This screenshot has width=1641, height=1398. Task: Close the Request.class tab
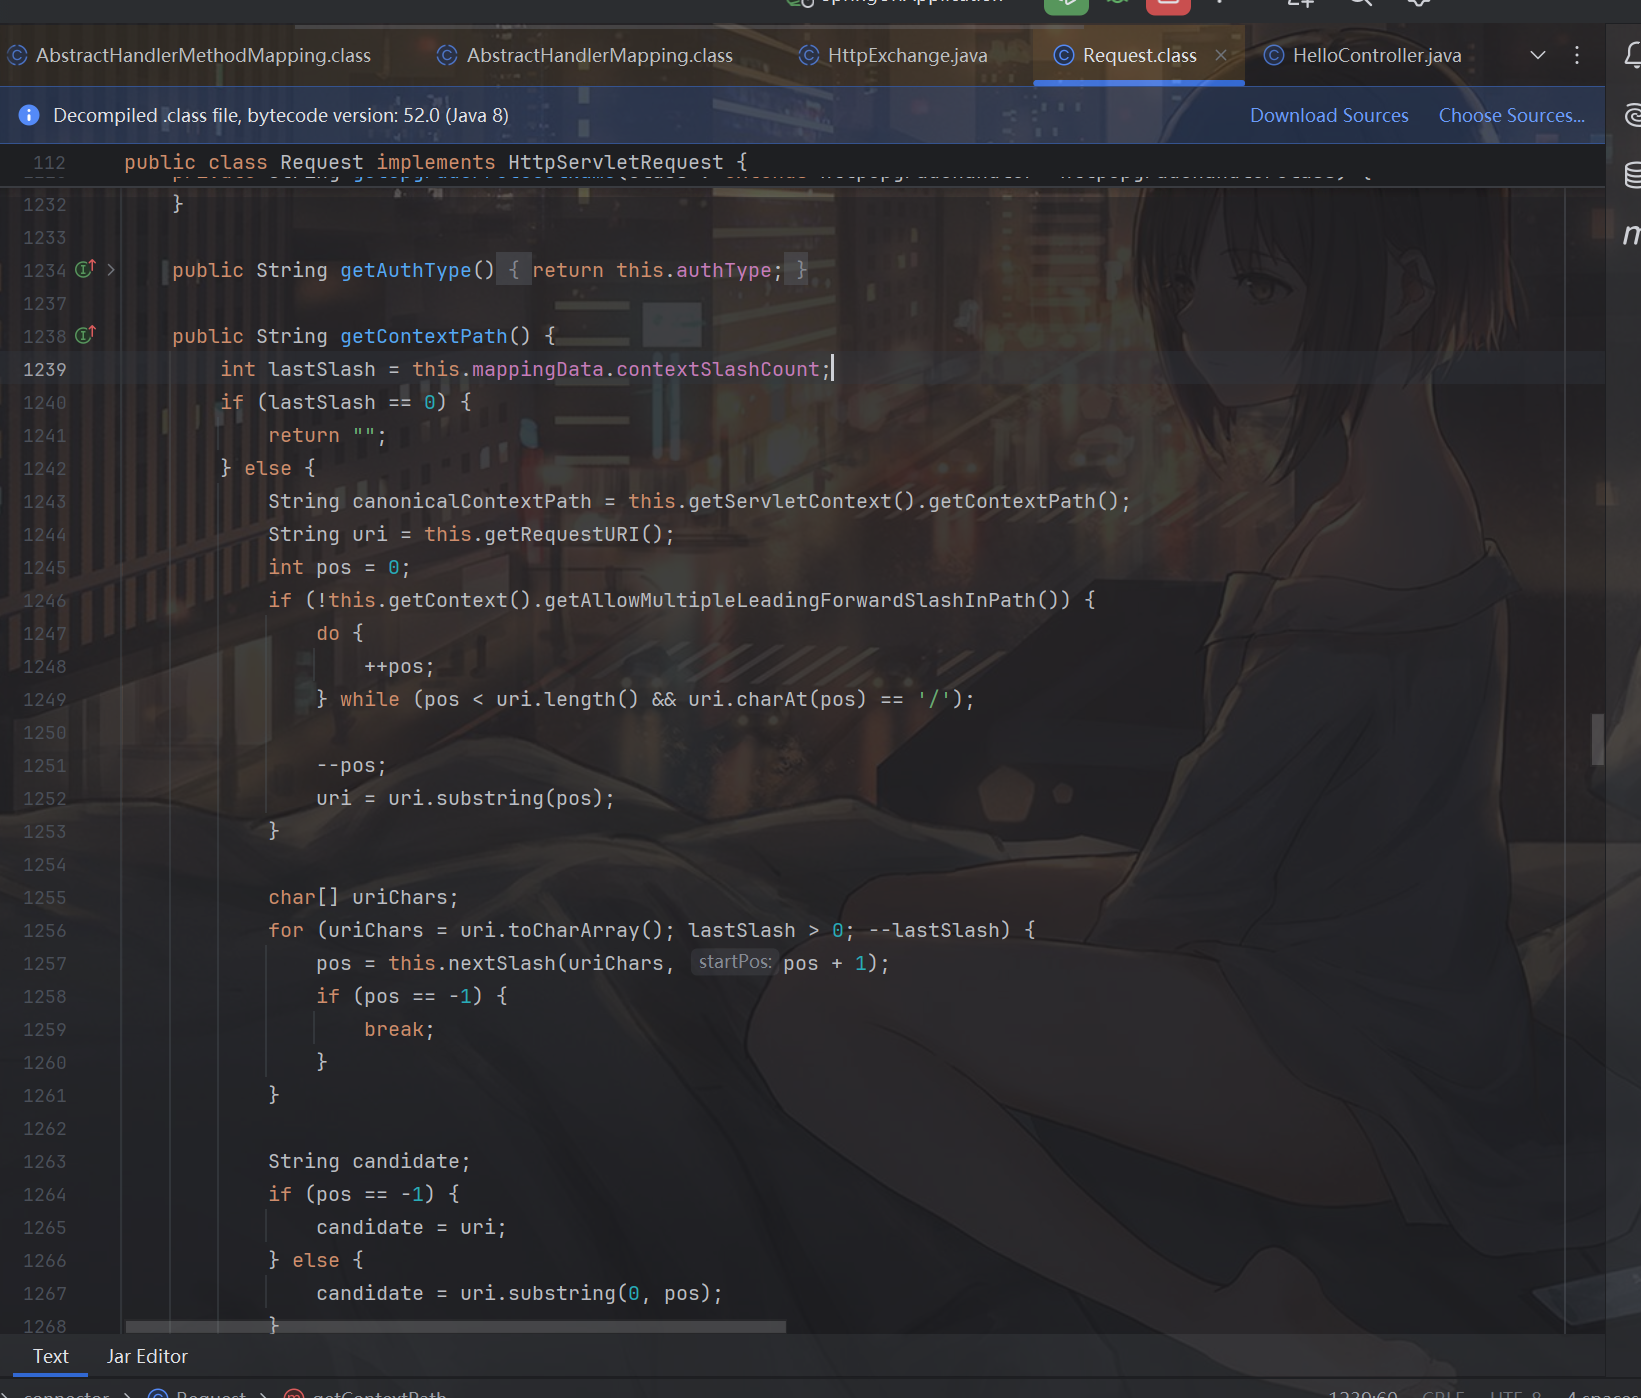tap(1221, 55)
